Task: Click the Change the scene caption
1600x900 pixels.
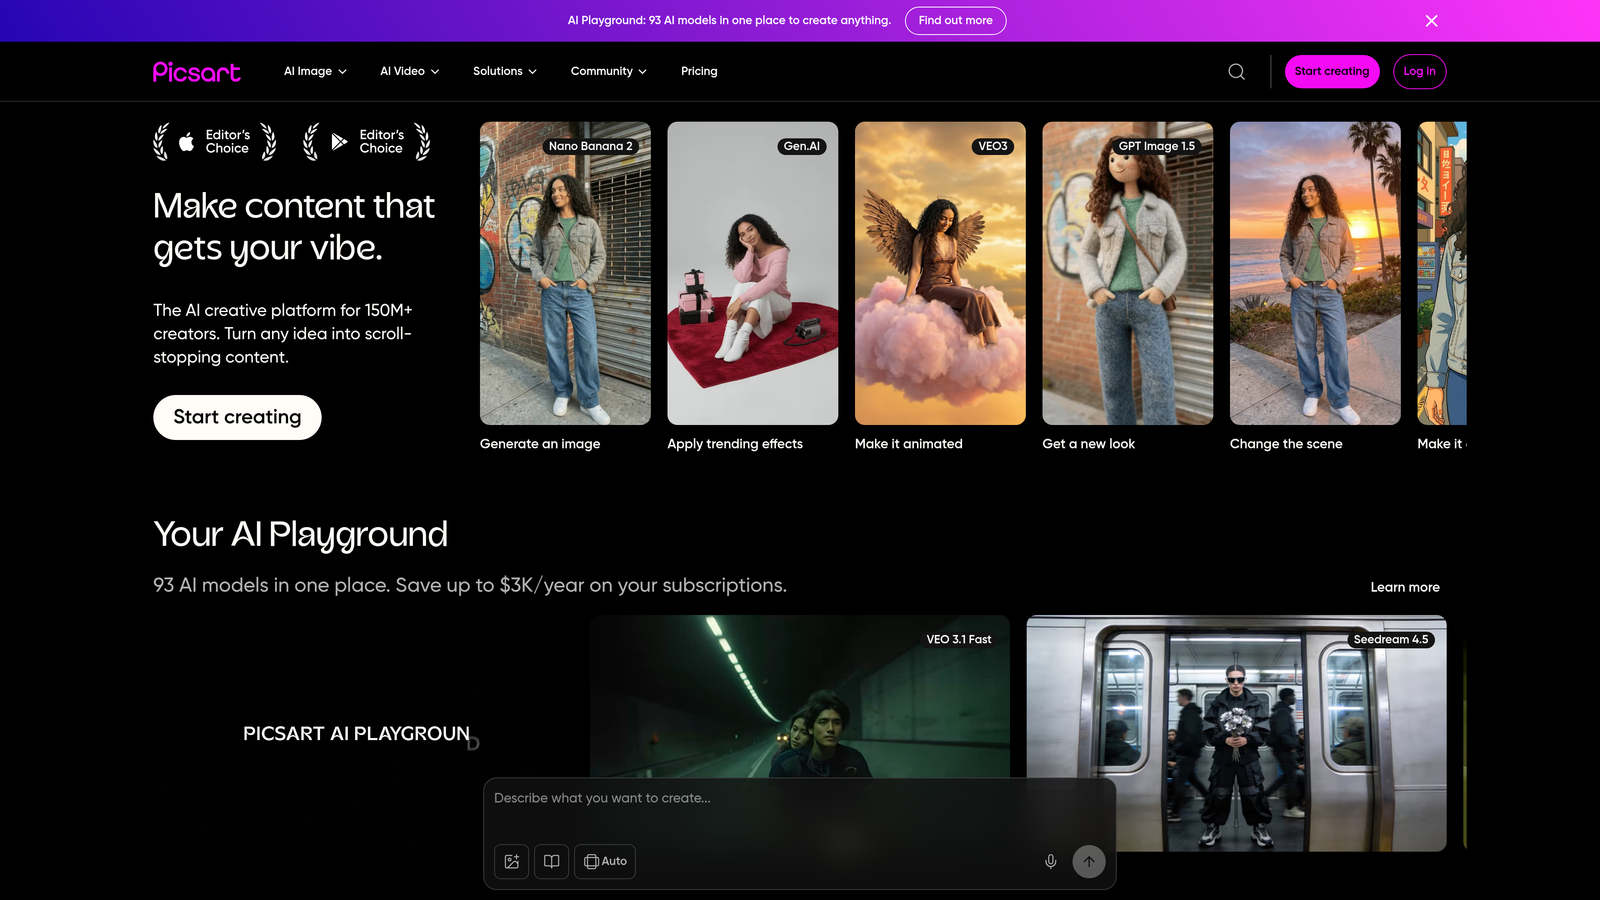Action: point(1286,444)
